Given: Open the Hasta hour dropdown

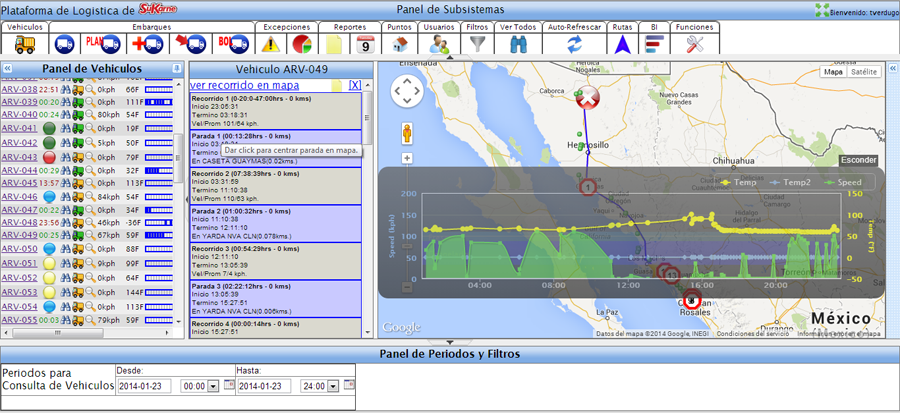Looking at the screenshot, I should [332, 387].
